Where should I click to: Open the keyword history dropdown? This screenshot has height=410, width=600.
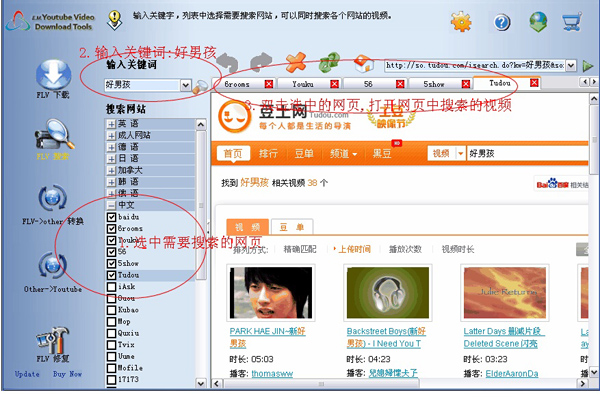click(x=186, y=85)
